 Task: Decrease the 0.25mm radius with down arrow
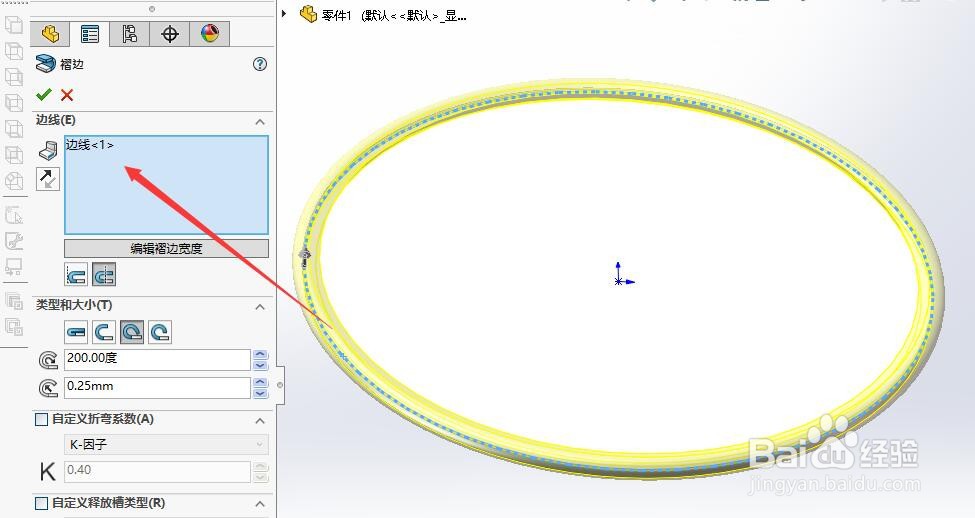point(261,393)
